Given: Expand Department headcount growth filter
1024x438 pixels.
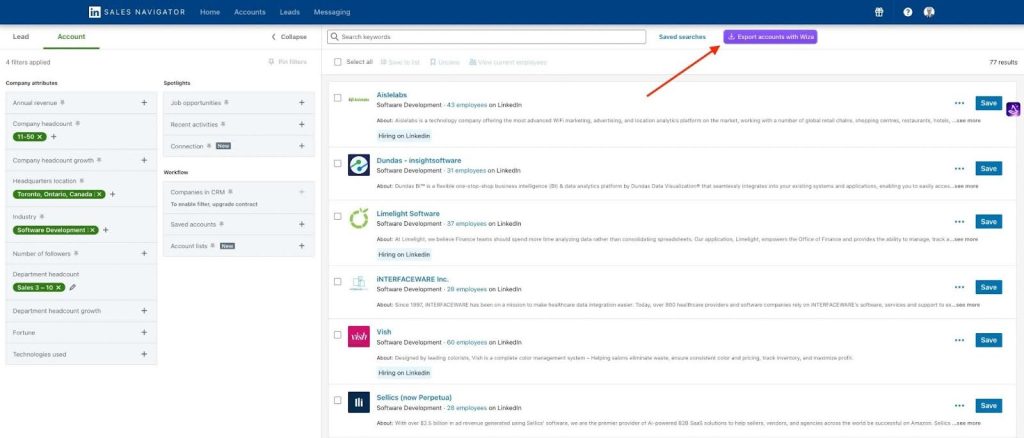Looking at the screenshot, I should point(144,311).
